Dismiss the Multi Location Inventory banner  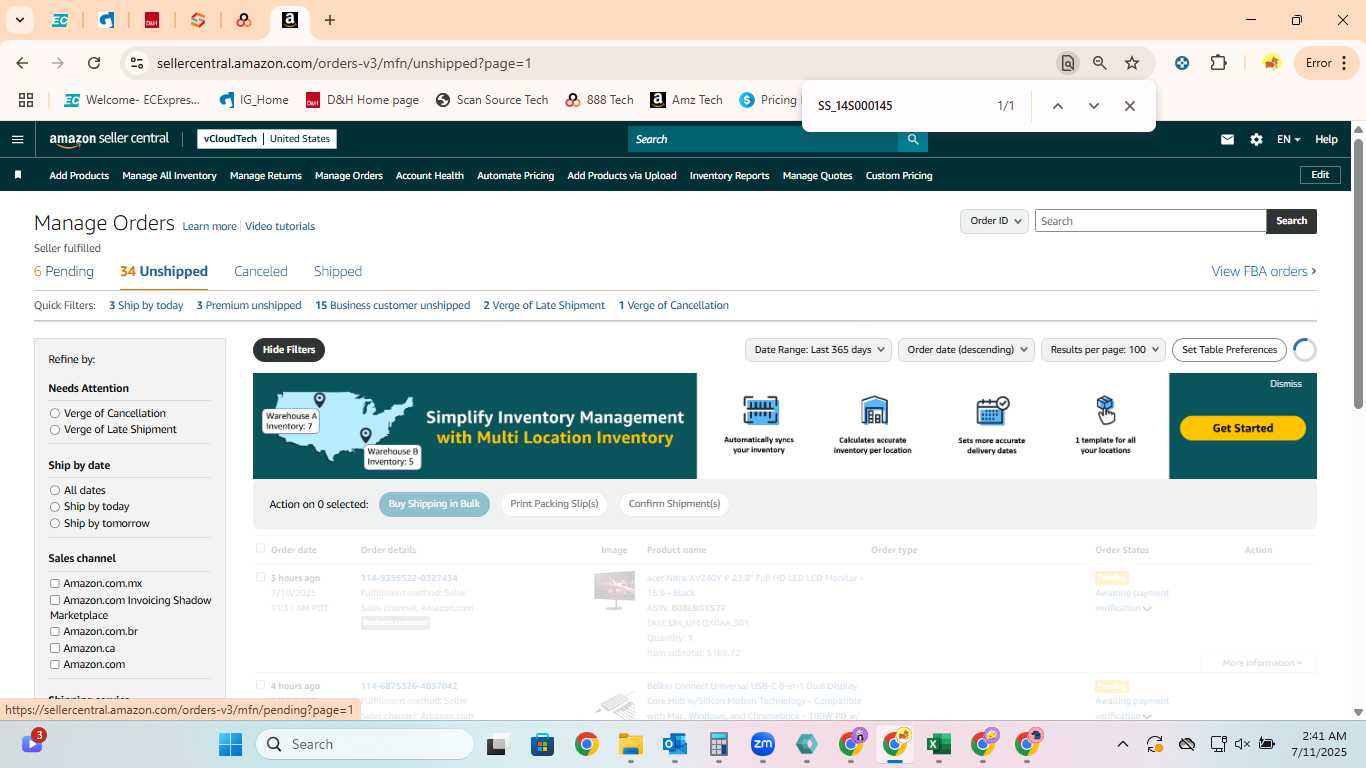(x=1286, y=384)
